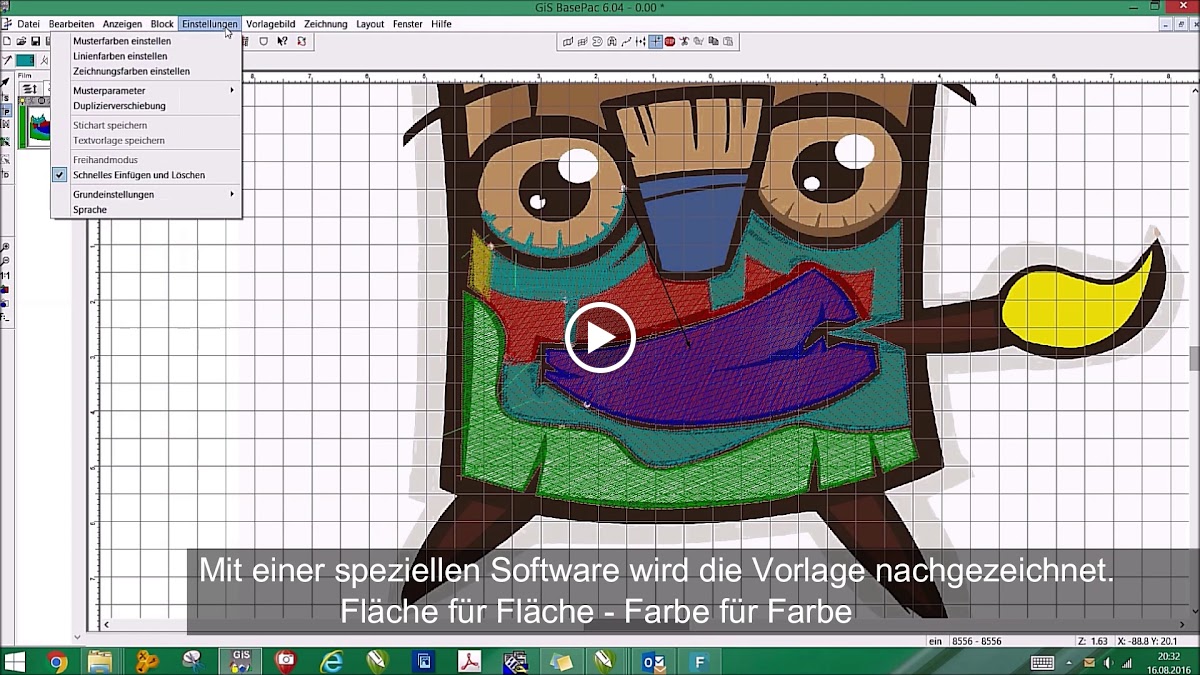Image resolution: width=1200 pixels, height=675 pixels.
Task: Select the circled letter A tool
Action: [612, 42]
